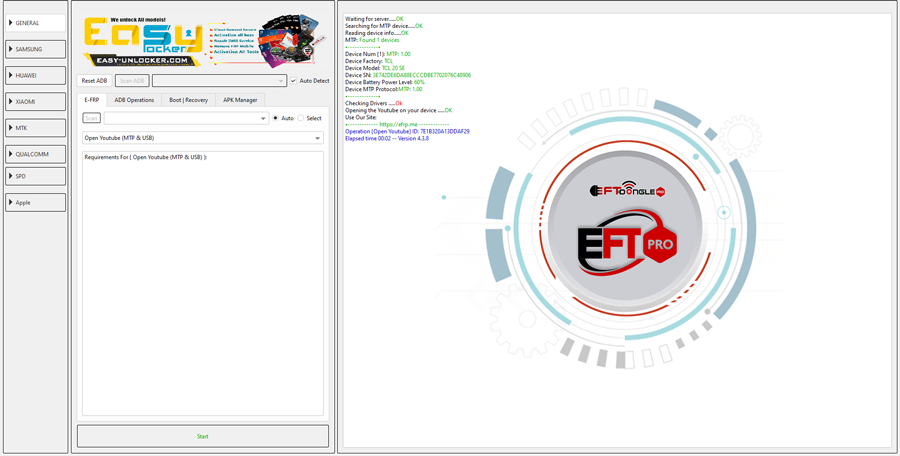Click the MTP Found 1 devices line
Screen dimensions: 900x456
point(372,40)
